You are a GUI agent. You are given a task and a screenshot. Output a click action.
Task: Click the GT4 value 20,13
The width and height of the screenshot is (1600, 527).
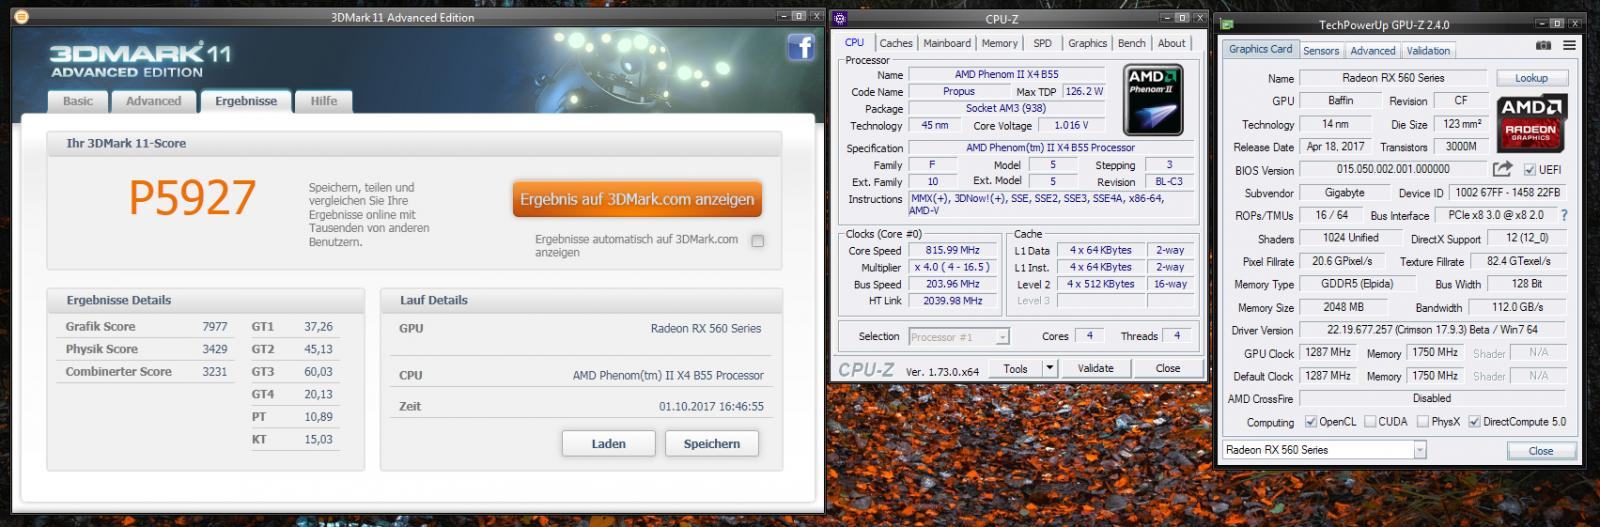318,394
